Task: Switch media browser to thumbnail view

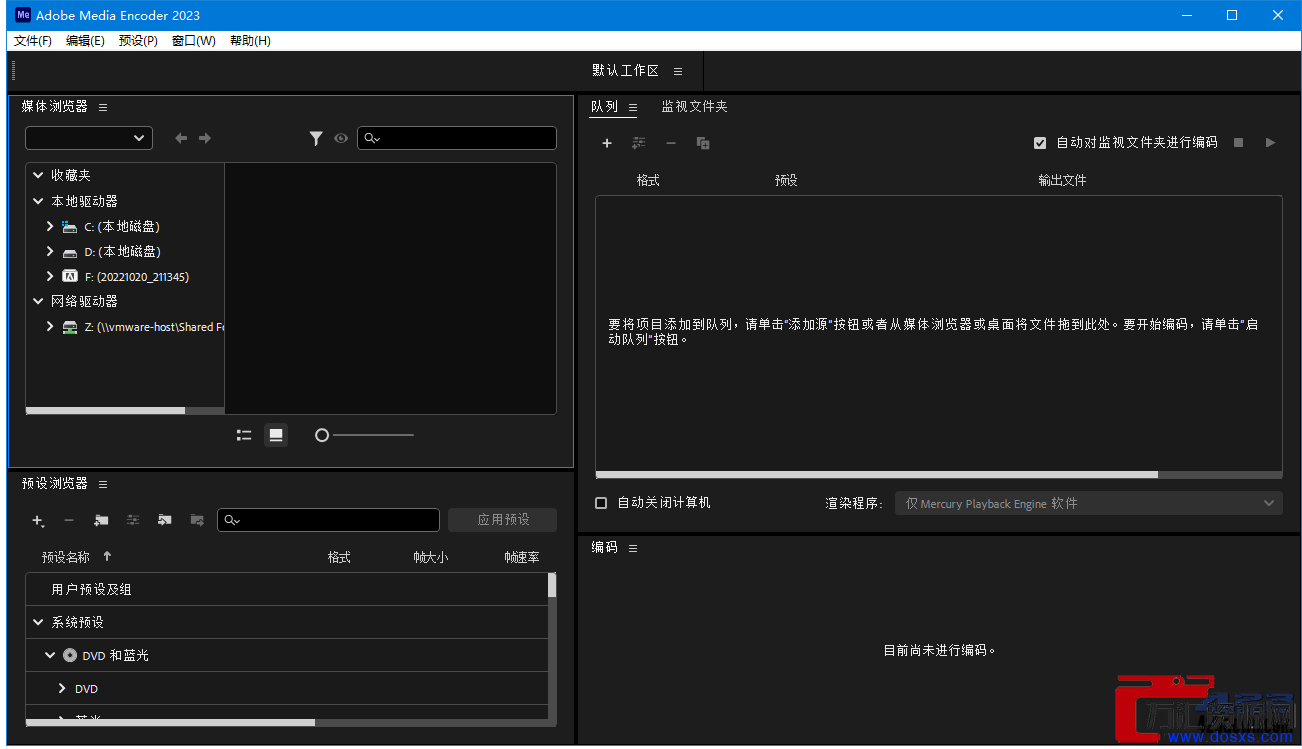Action: click(276, 435)
